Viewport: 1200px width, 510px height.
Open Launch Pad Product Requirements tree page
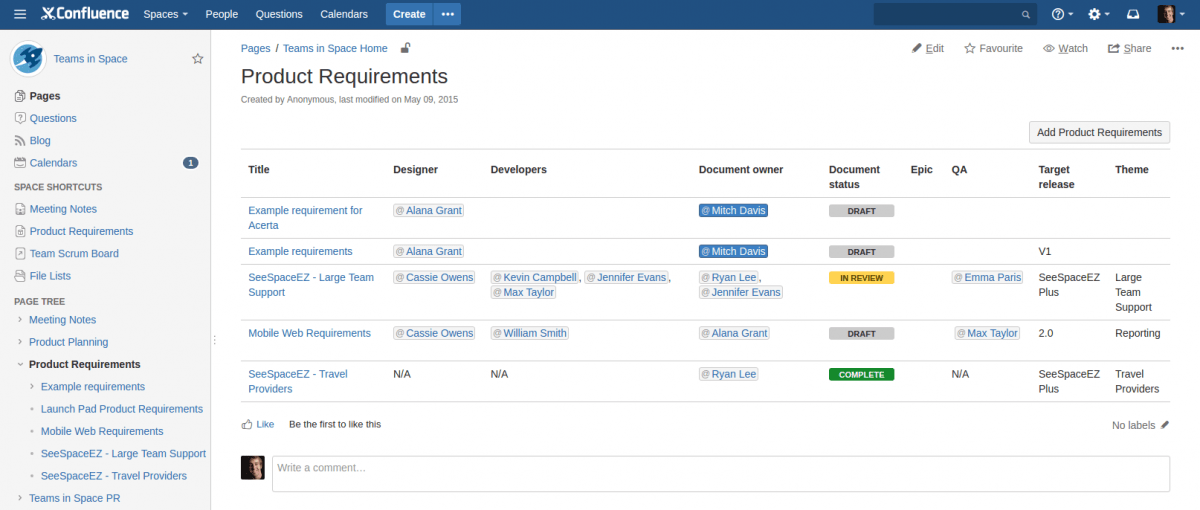(x=122, y=409)
